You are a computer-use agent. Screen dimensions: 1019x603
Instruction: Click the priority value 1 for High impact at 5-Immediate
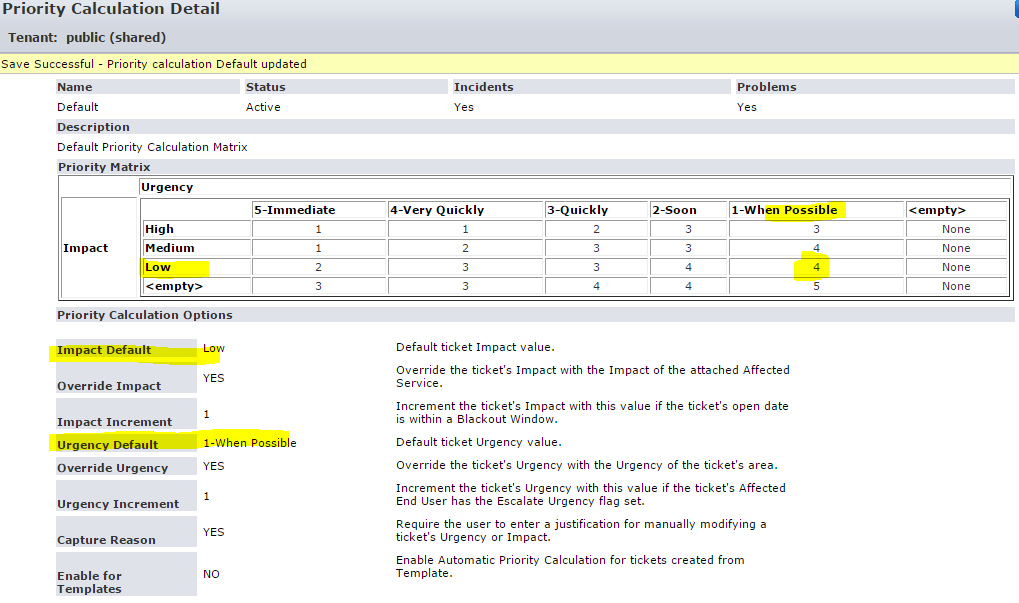(318, 228)
